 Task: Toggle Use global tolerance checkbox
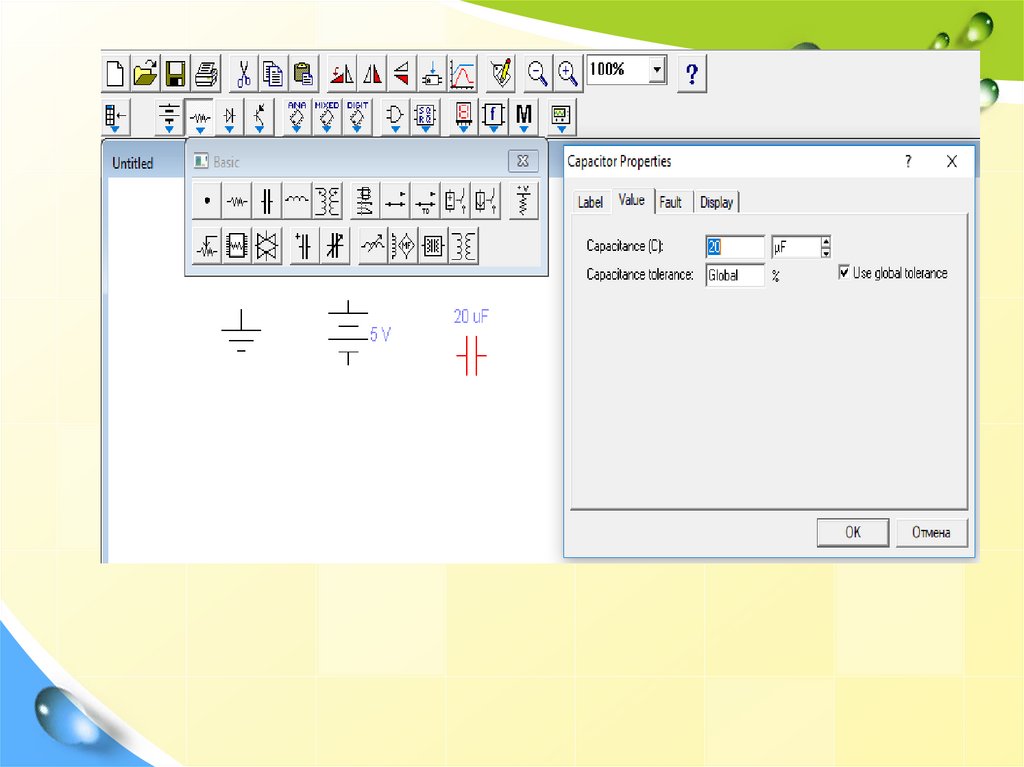click(x=845, y=272)
